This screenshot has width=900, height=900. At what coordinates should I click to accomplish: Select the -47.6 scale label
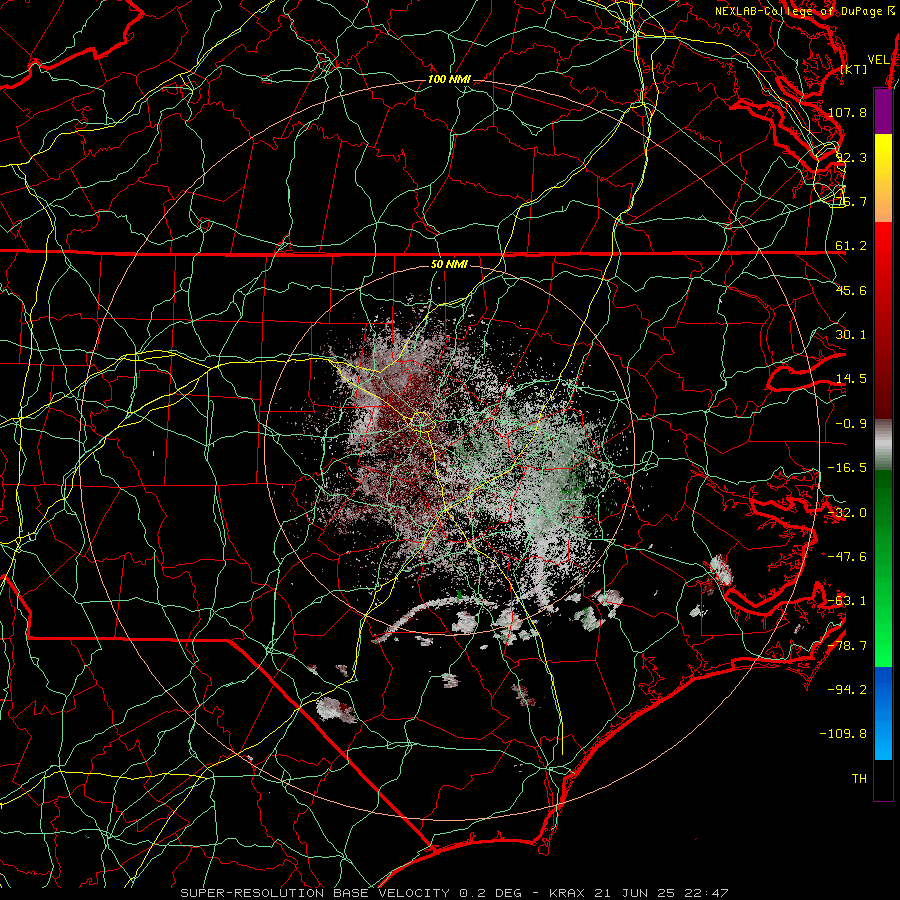tap(847, 557)
